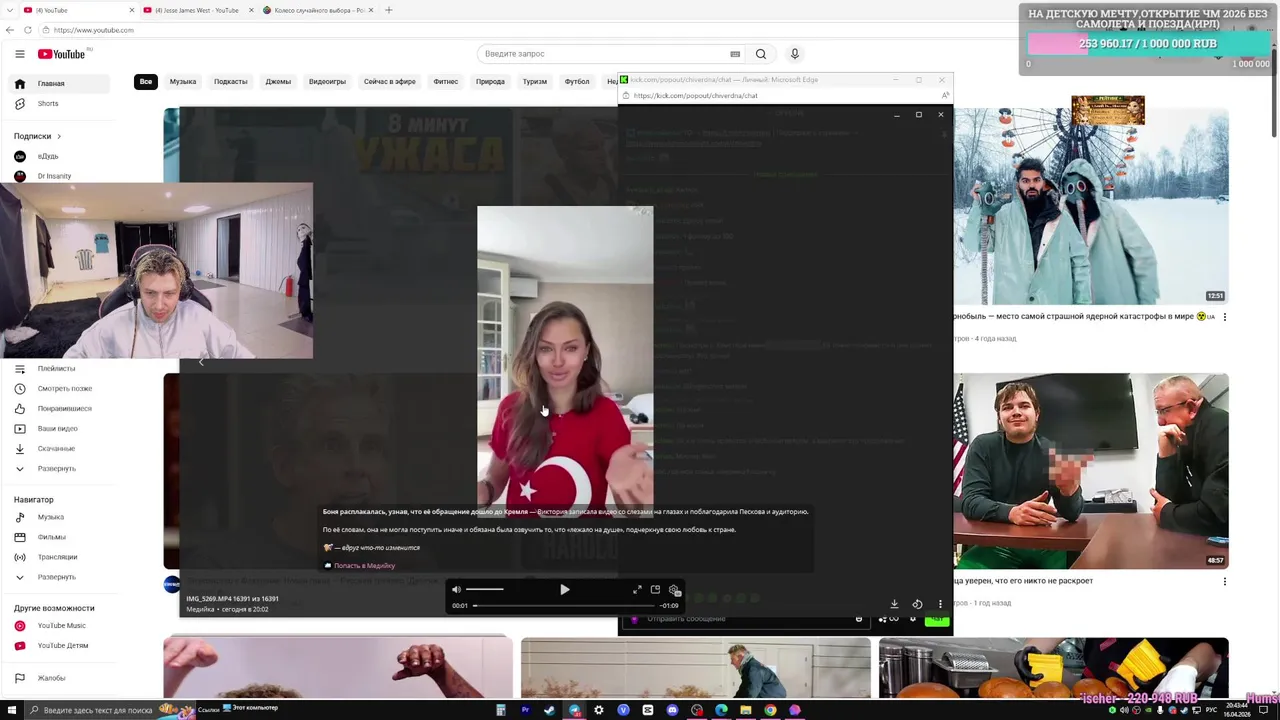This screenshot has height=720, width=1280.
Task: Select the Все filter chip
Action: pyautogui.click(x=146, y=82)
